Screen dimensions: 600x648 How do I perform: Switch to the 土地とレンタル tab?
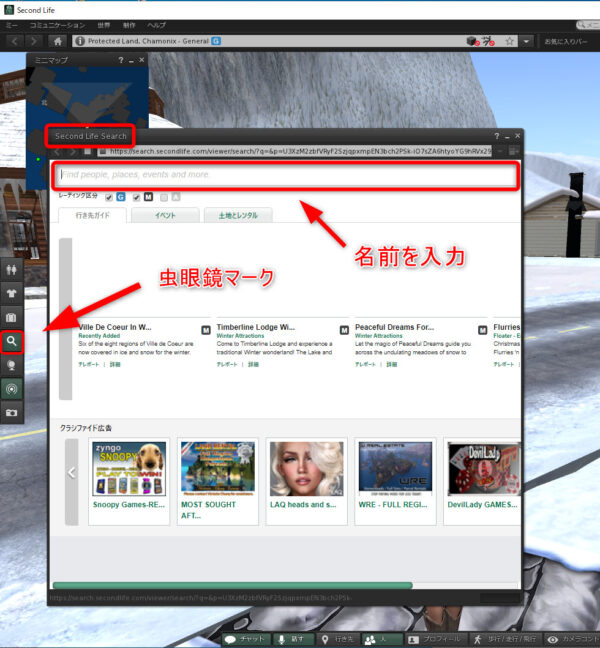(238, 215)
